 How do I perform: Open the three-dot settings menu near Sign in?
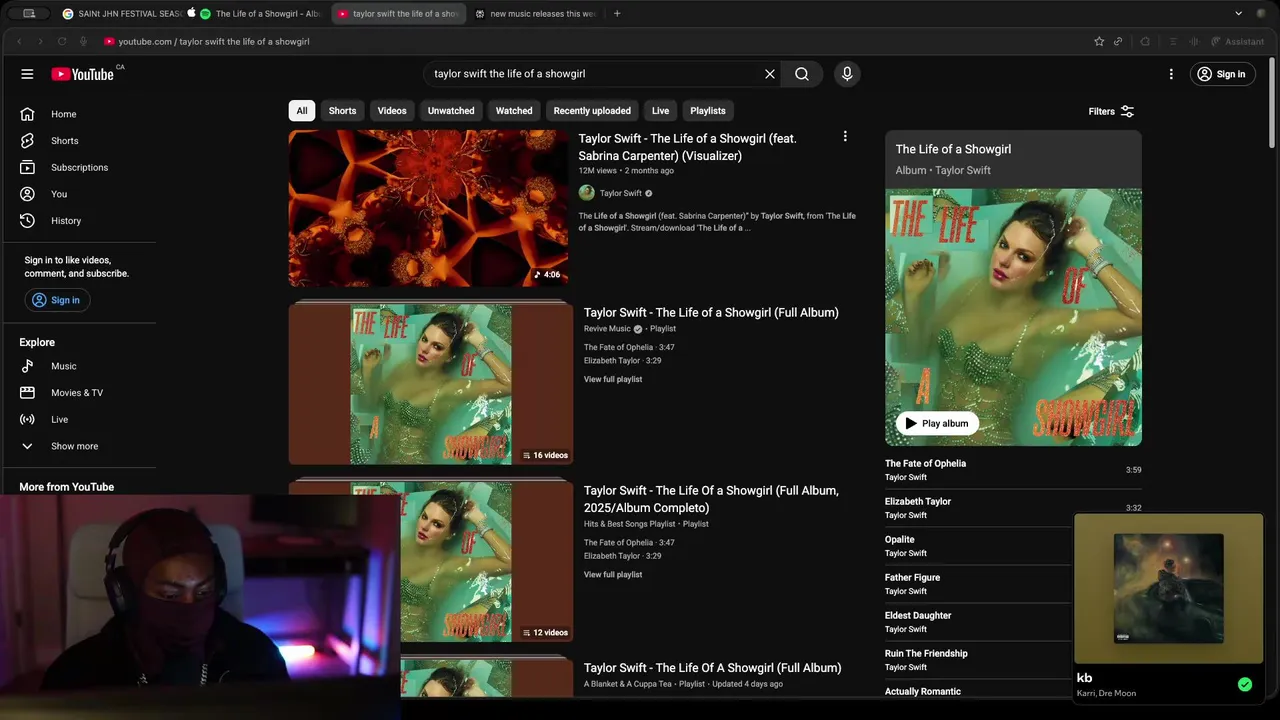pos(1171,74)
